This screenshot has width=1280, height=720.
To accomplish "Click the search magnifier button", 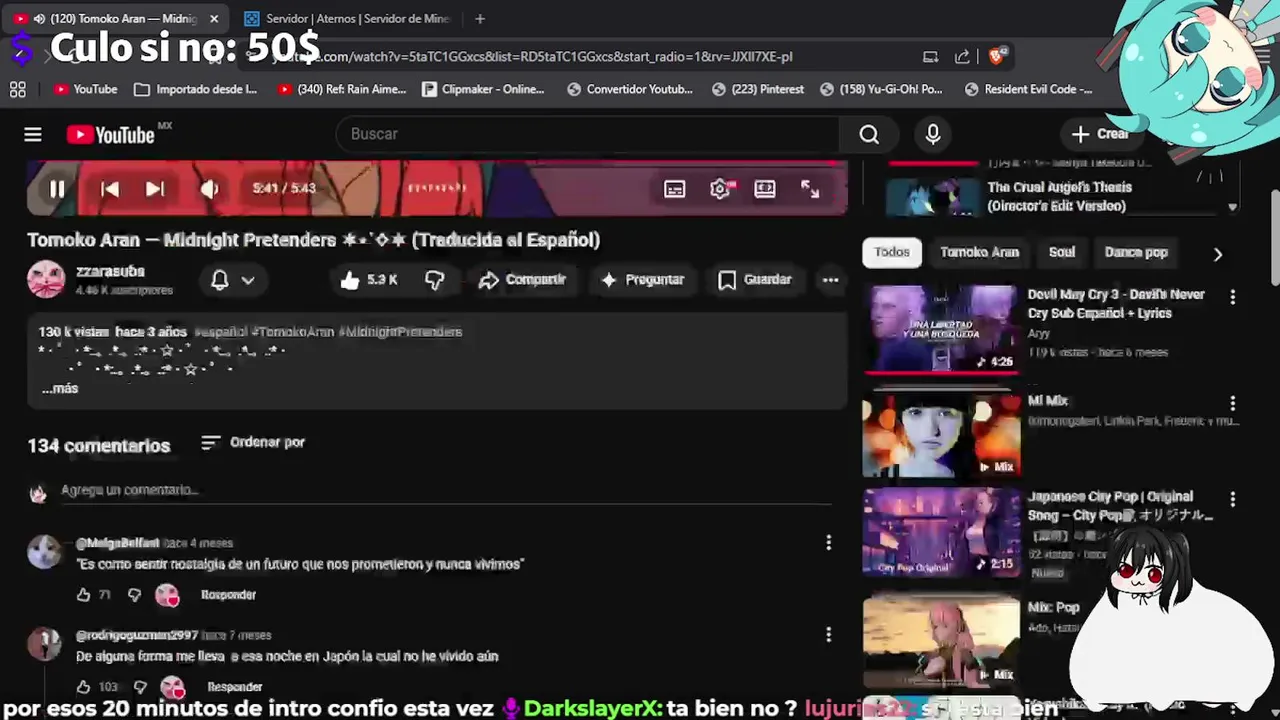I will (x=869, y=134).
